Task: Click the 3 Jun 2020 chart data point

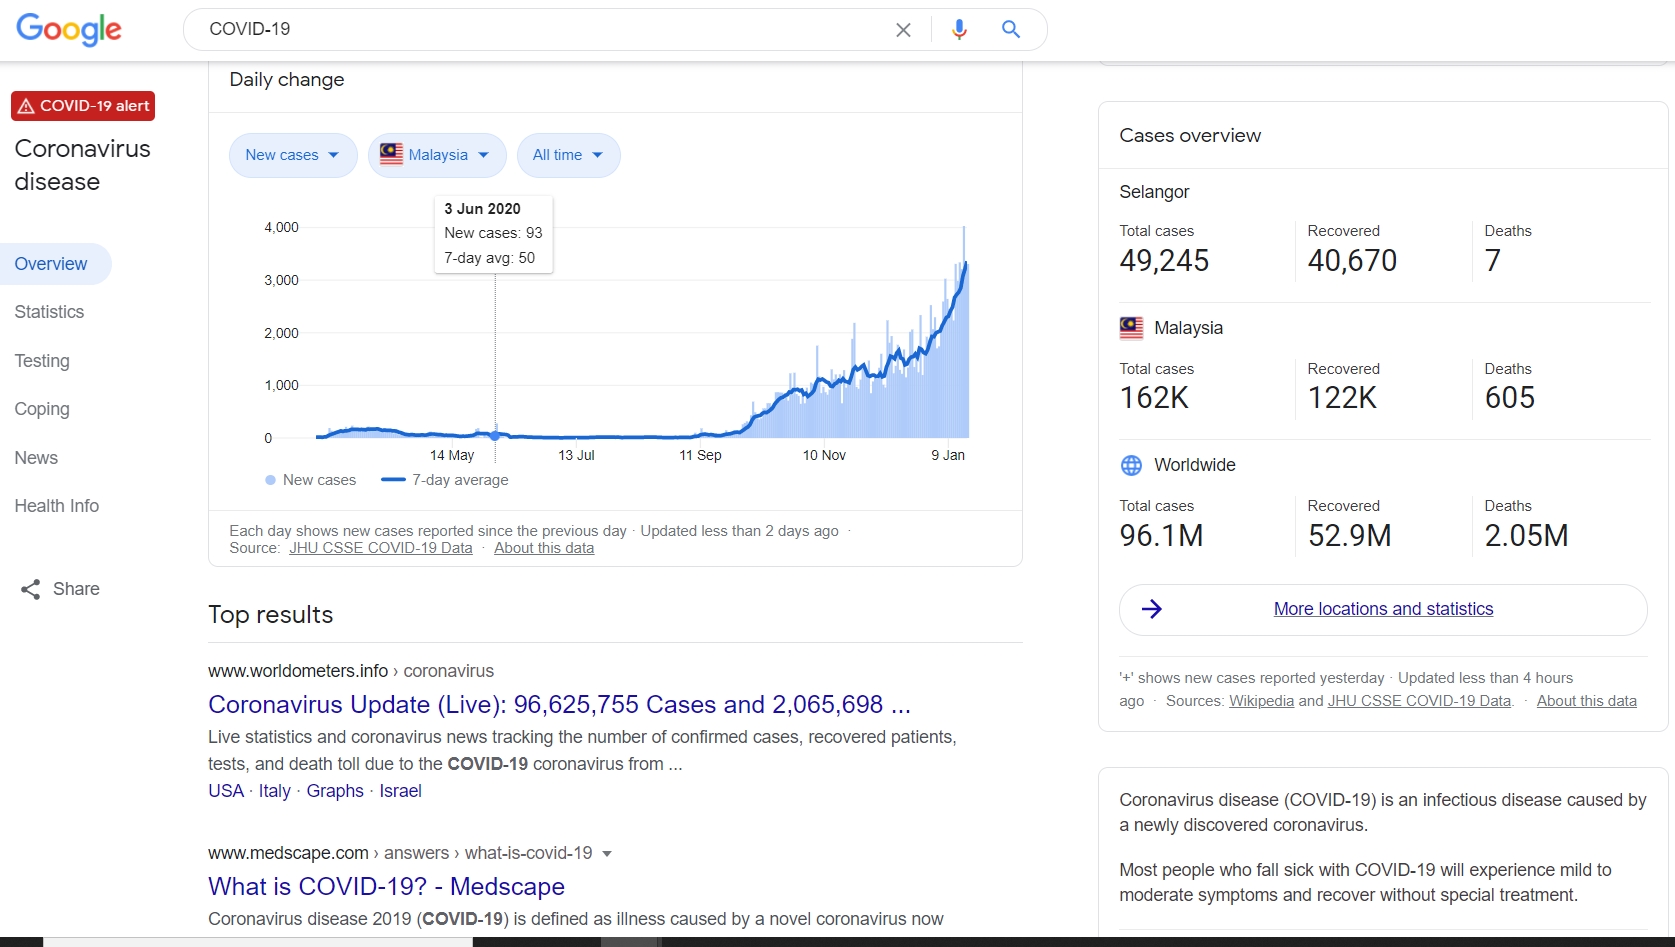Action: coord(495,435)
